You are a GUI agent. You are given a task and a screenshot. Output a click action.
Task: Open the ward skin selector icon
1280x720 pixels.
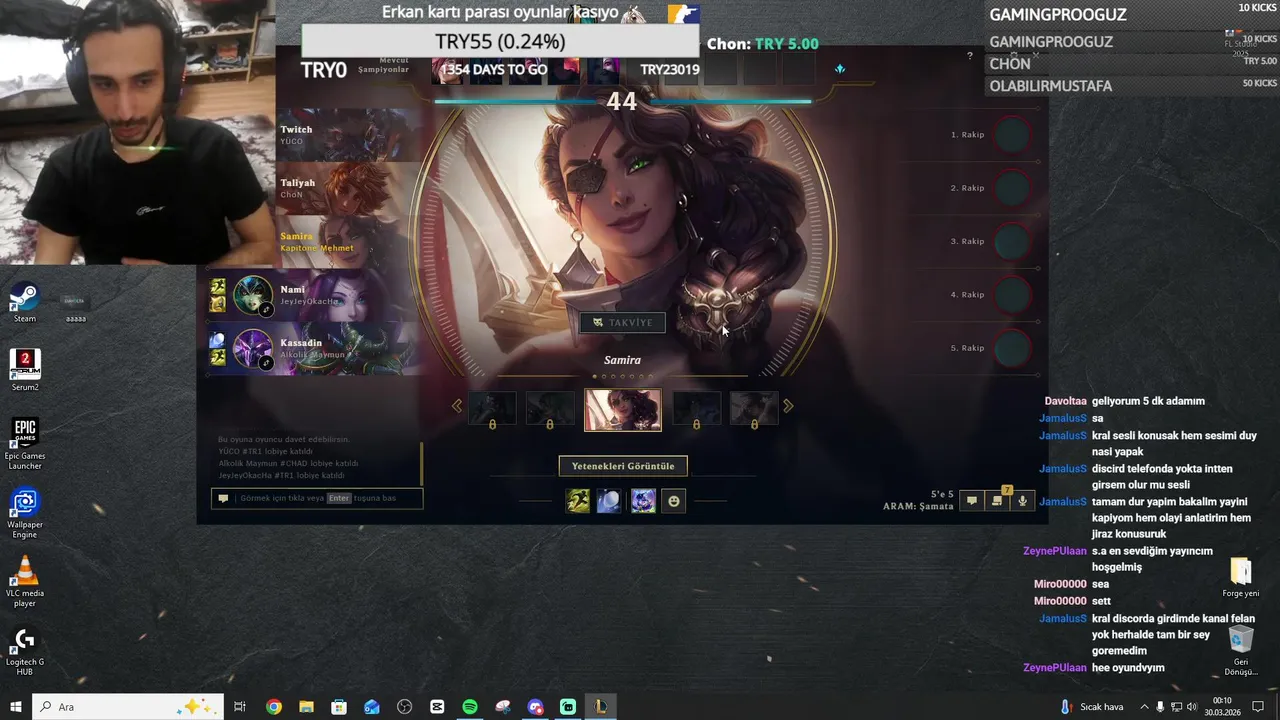(643, 500)
